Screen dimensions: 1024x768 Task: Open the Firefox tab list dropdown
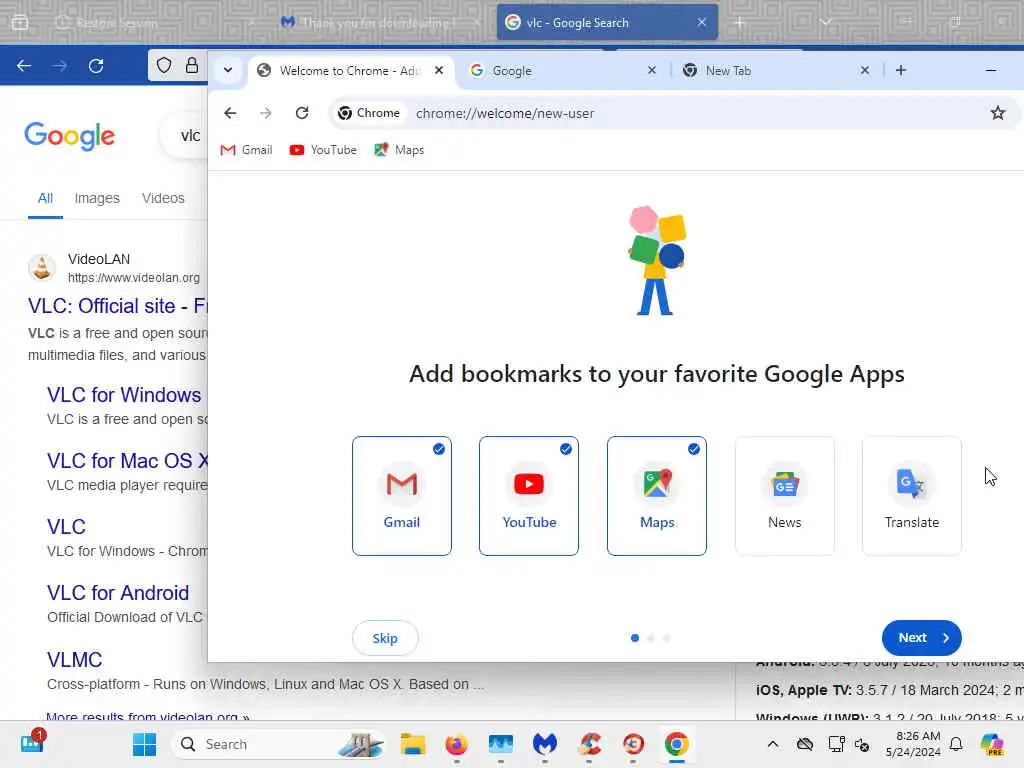pyautogui.click(x=825, y=22)
